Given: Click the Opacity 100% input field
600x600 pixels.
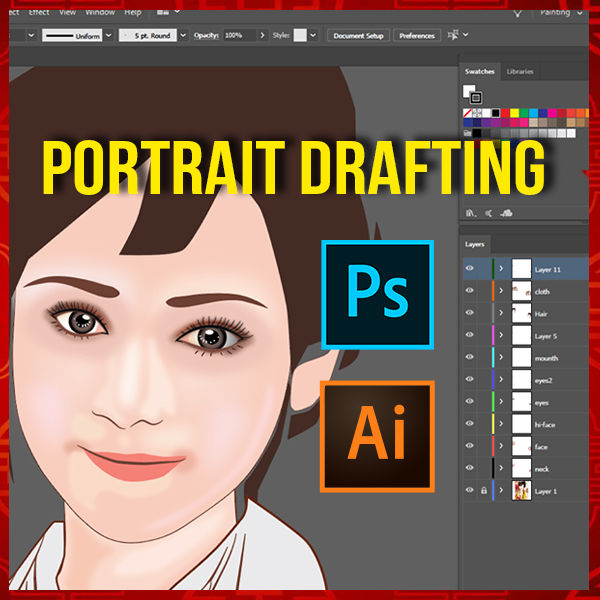Looking at the screenshot, I should coord(240,36).
